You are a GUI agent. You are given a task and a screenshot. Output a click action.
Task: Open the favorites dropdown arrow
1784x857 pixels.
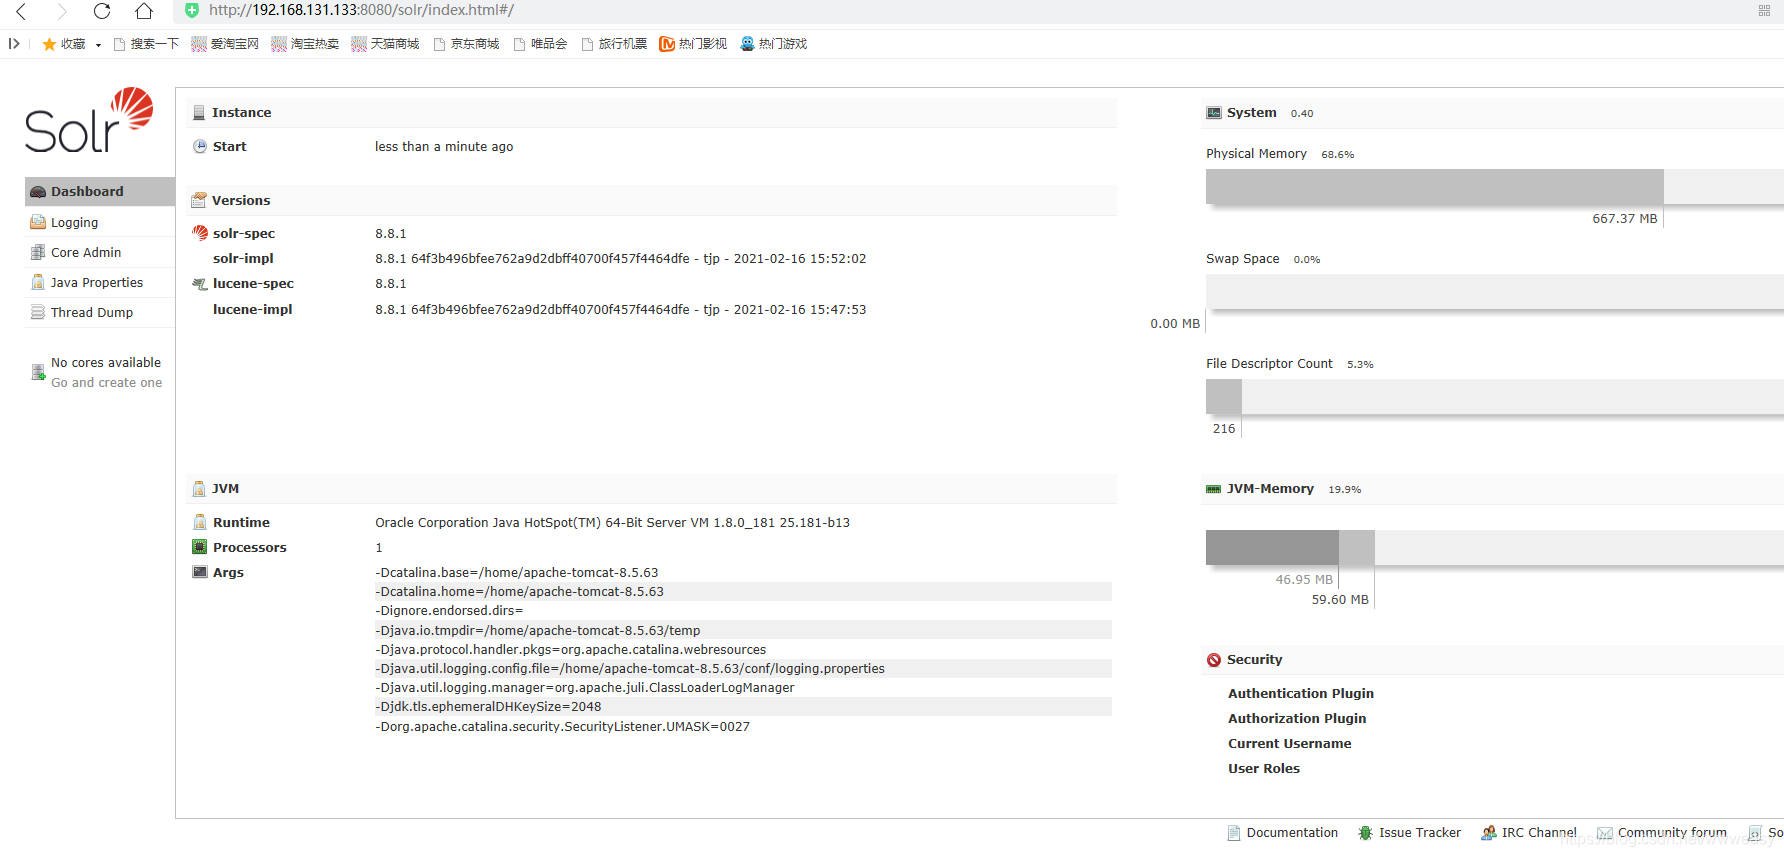pyautogui.click(x=98, y=45)
